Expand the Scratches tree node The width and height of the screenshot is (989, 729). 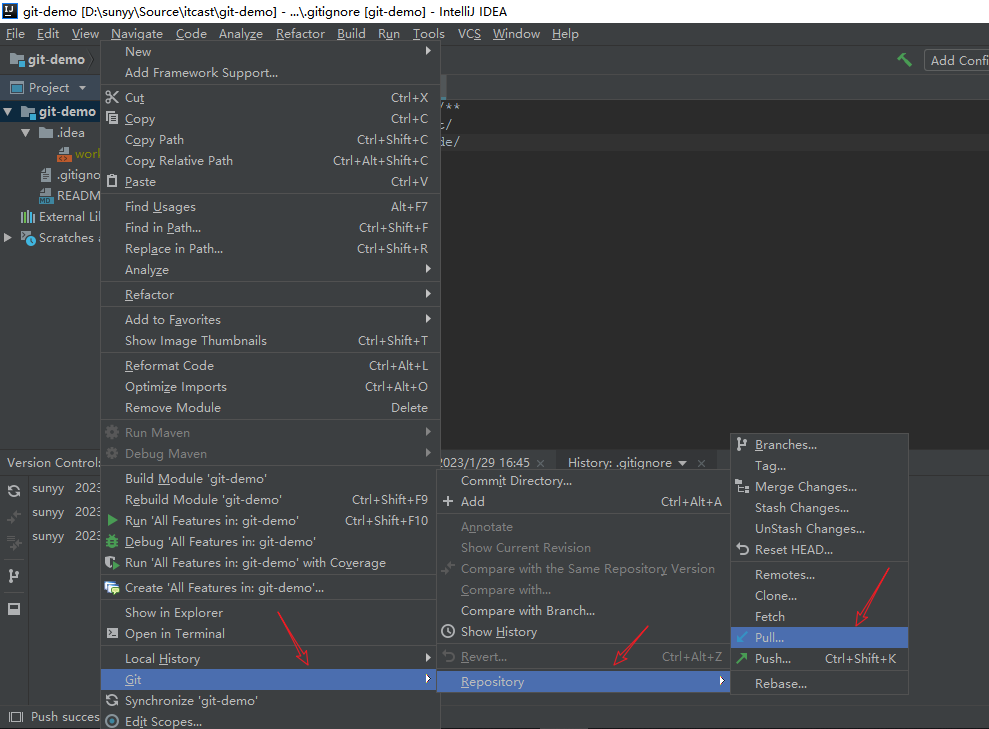pyautogui.click(x=9, y=238)
